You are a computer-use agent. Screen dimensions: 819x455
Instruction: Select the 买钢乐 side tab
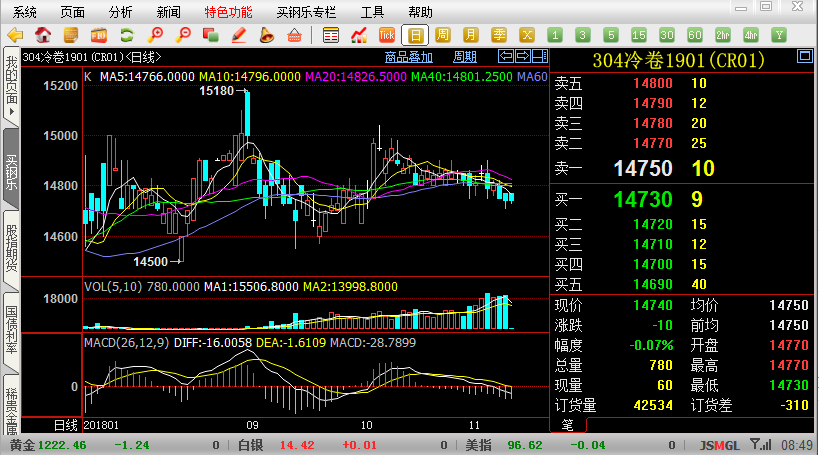click(11, 172)
